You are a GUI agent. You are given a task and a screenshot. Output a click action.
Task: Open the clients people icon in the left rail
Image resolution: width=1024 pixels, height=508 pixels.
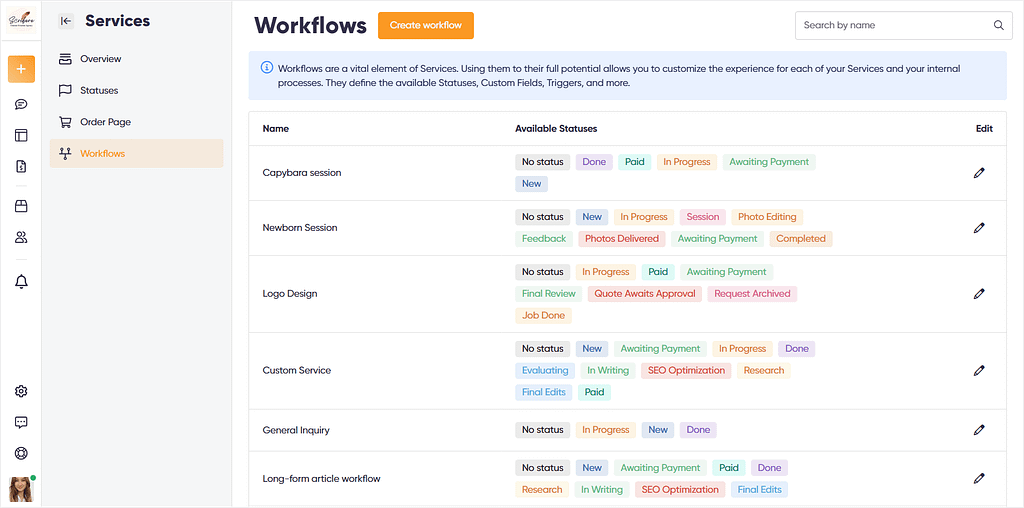point(21,237)
